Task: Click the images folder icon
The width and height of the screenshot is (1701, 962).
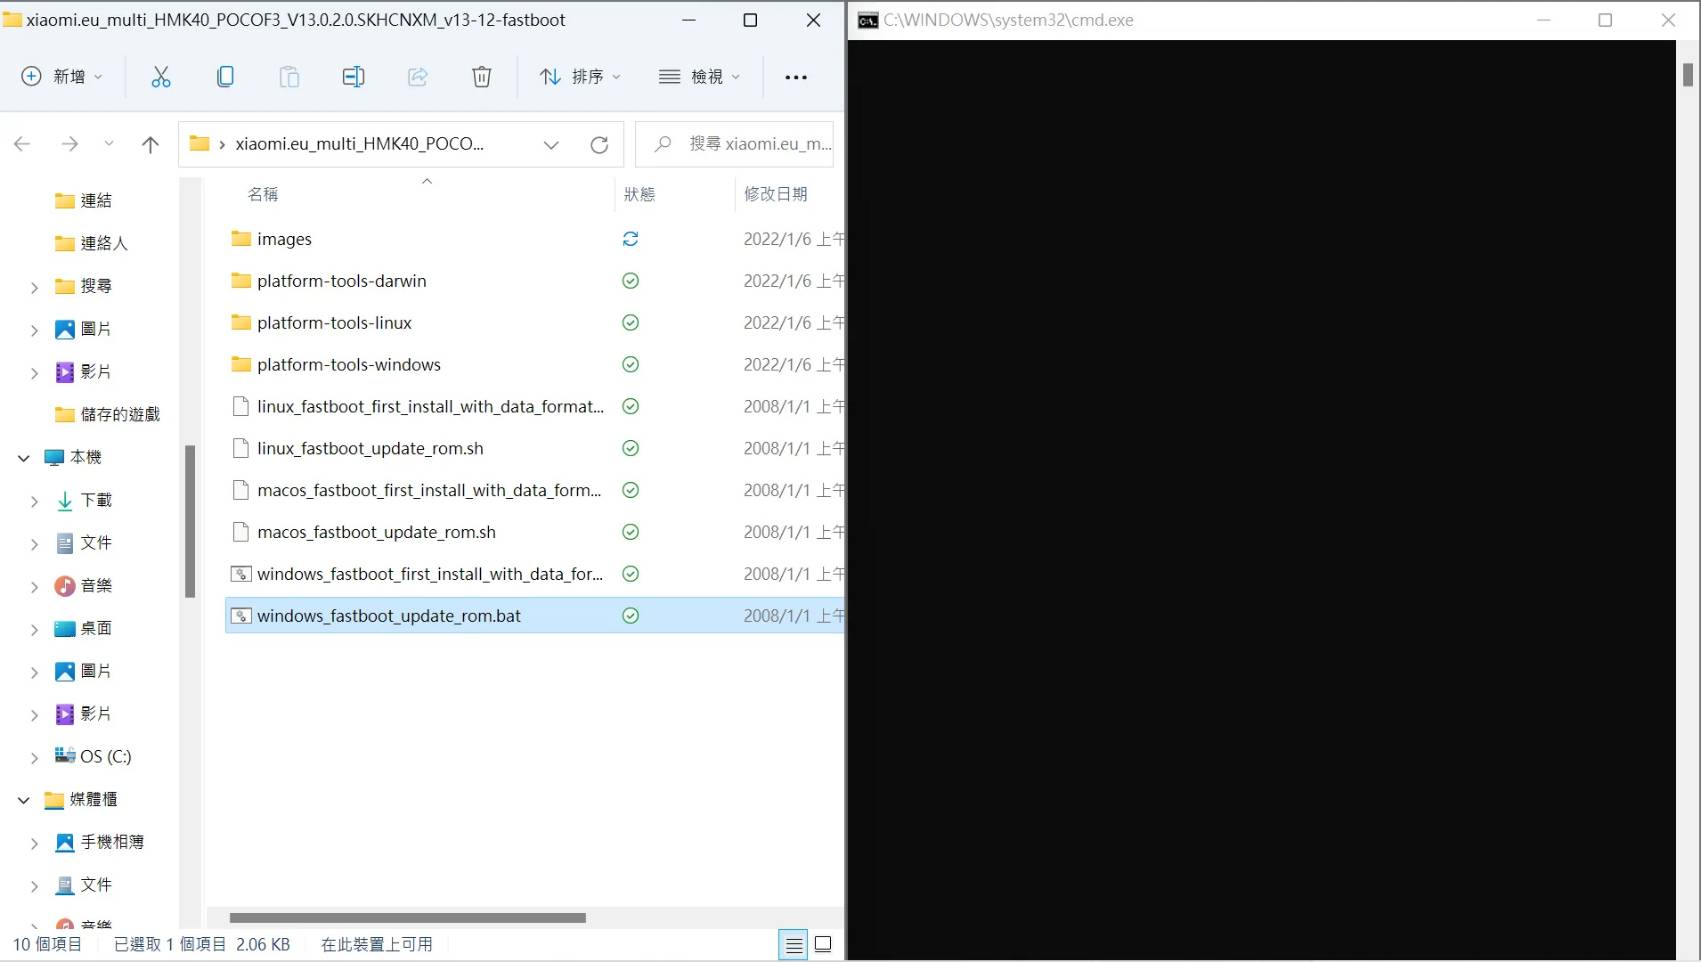Action: point(241,238)
